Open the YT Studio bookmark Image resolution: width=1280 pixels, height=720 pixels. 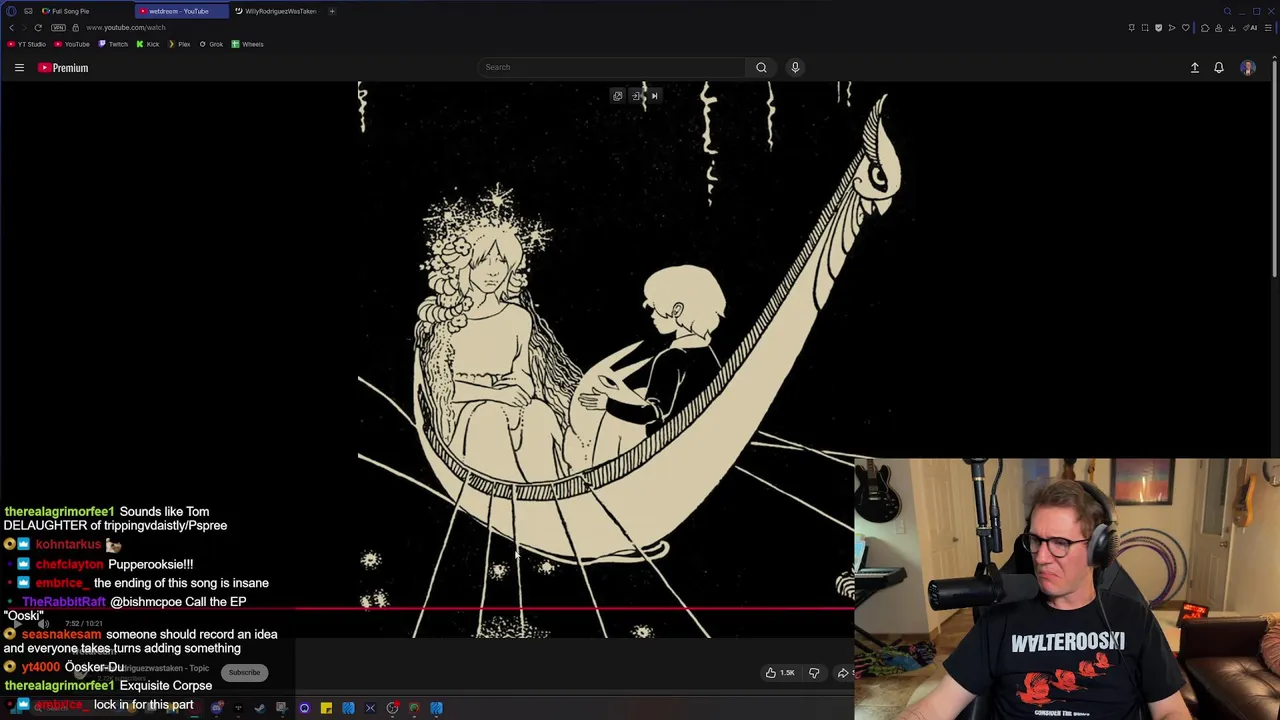pyautogui.click(x=26, y=44)
